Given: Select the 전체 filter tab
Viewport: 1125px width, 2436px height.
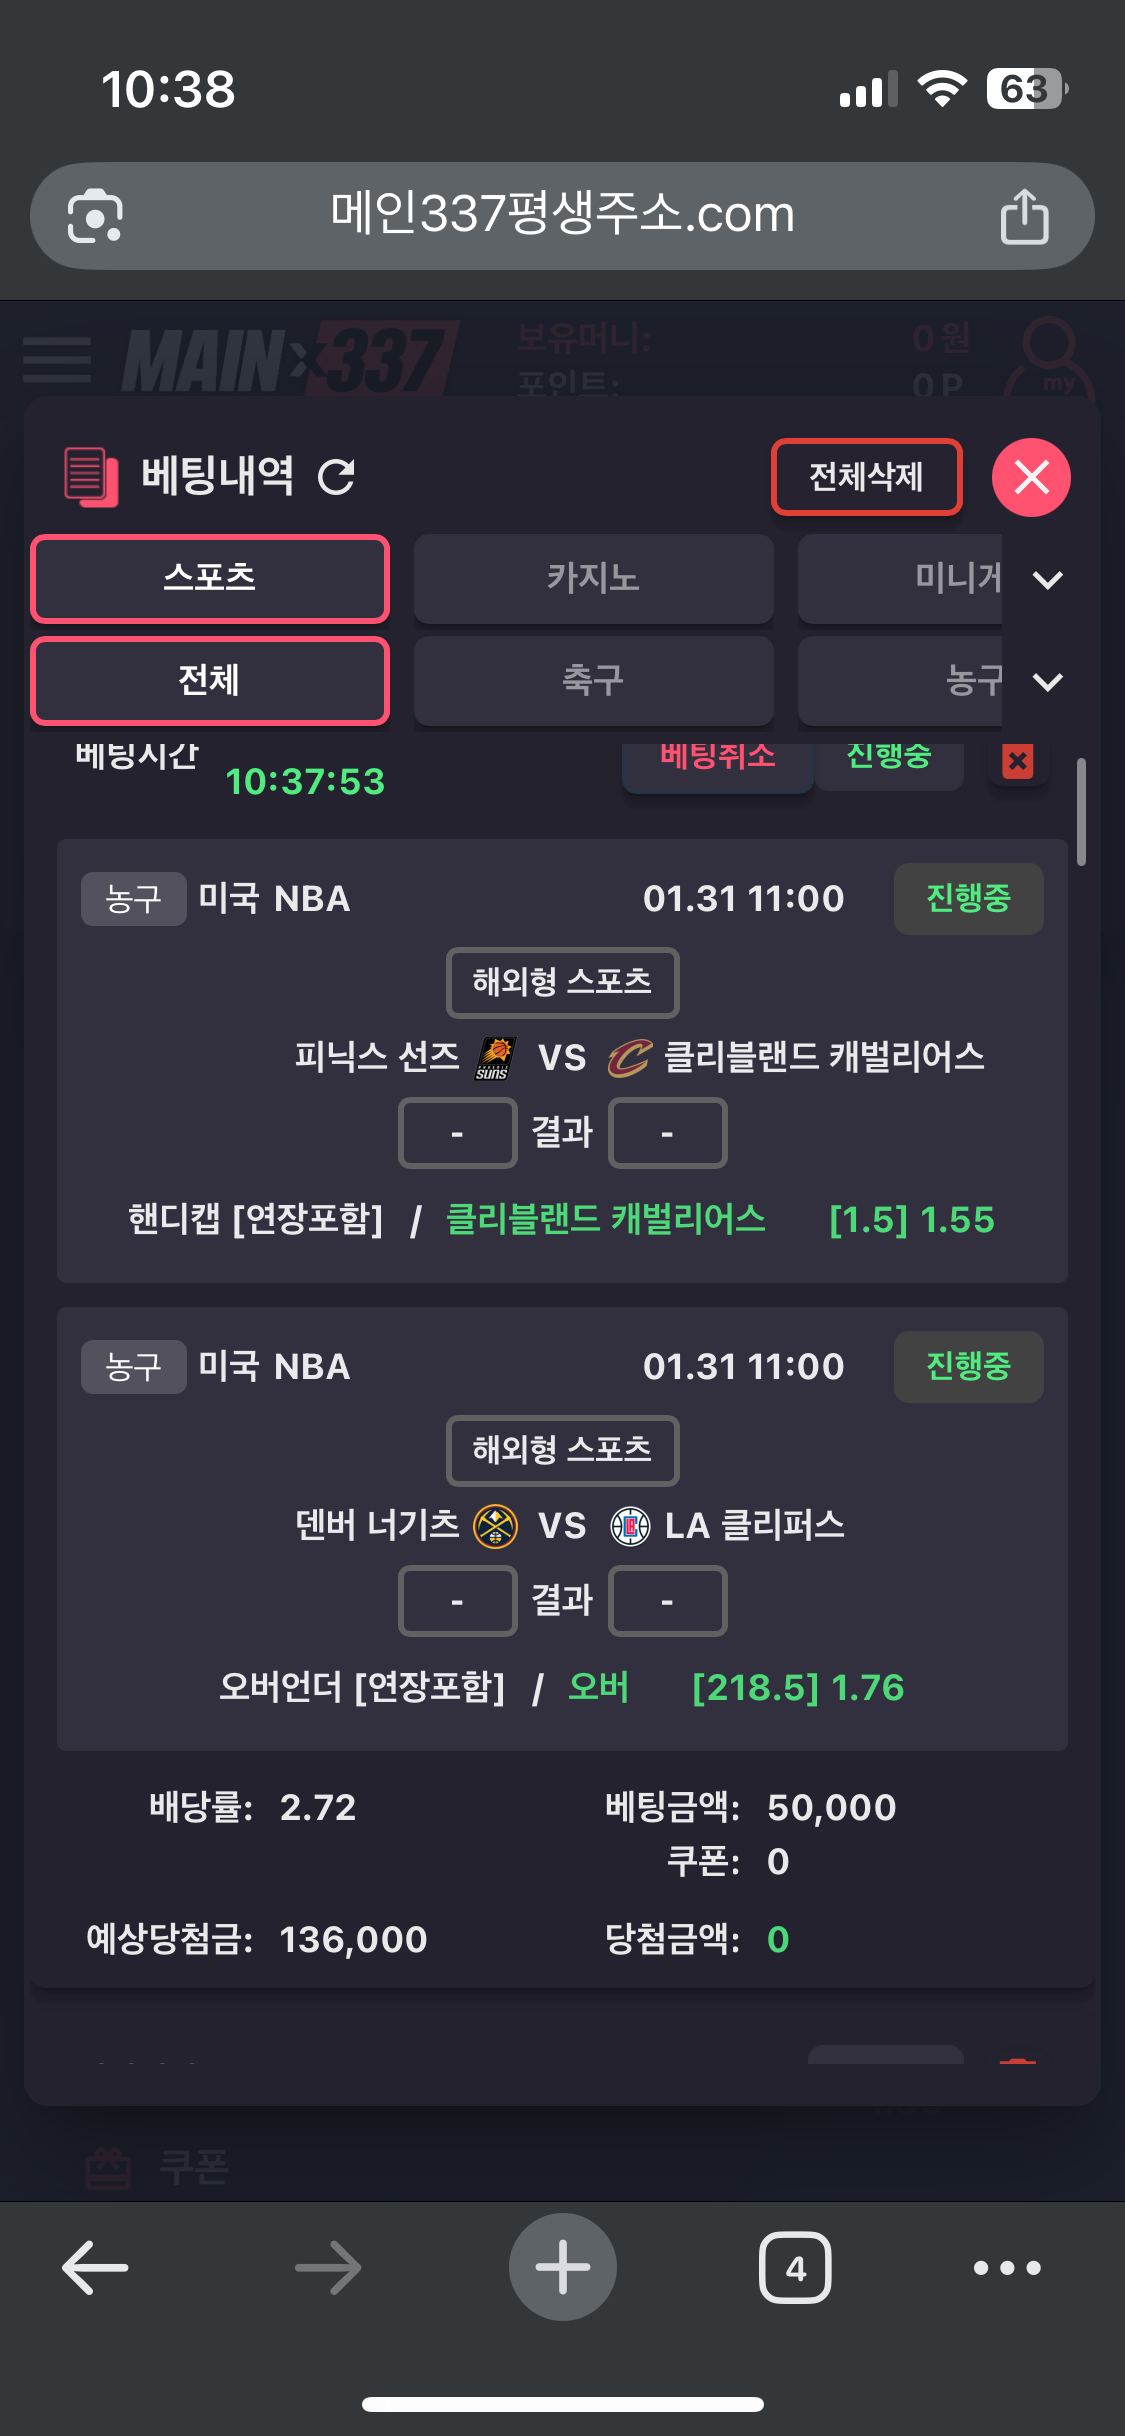Looking at the screenshot, I should click(210, 681).
